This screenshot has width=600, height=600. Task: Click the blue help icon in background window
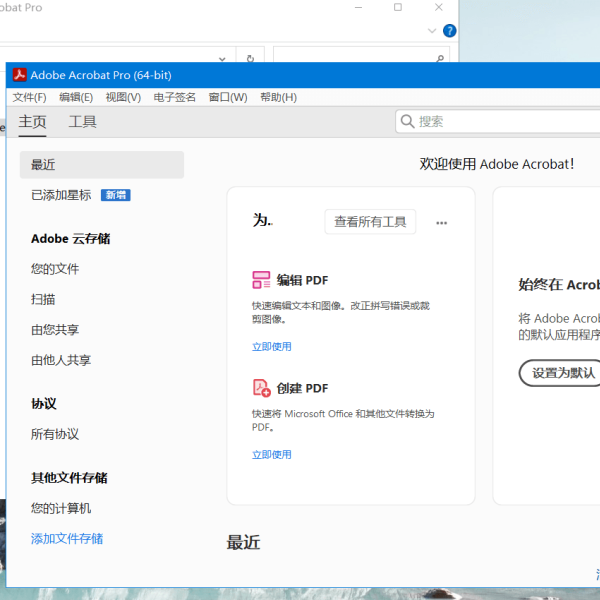[x=450, y=31]
